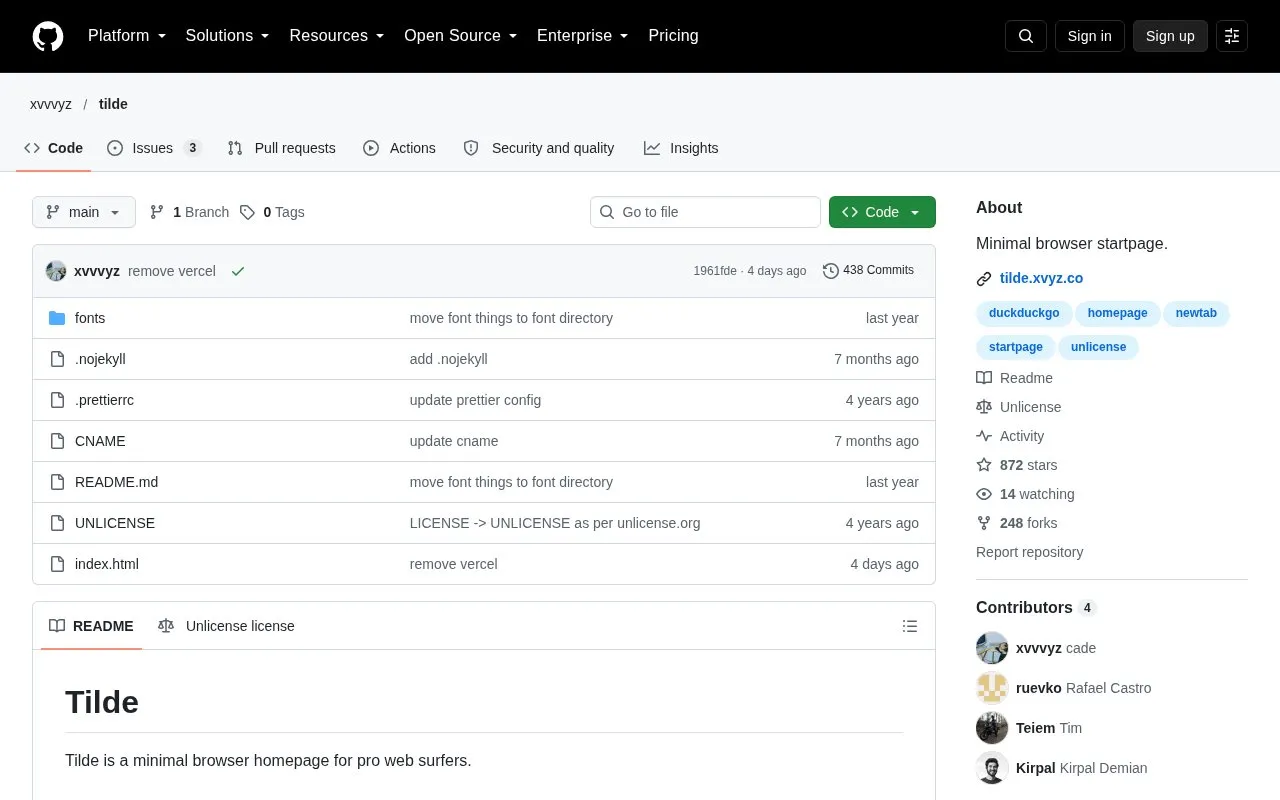Open the green Code dropdown button
Screen dimensions: 1280x800
[882, 212]
